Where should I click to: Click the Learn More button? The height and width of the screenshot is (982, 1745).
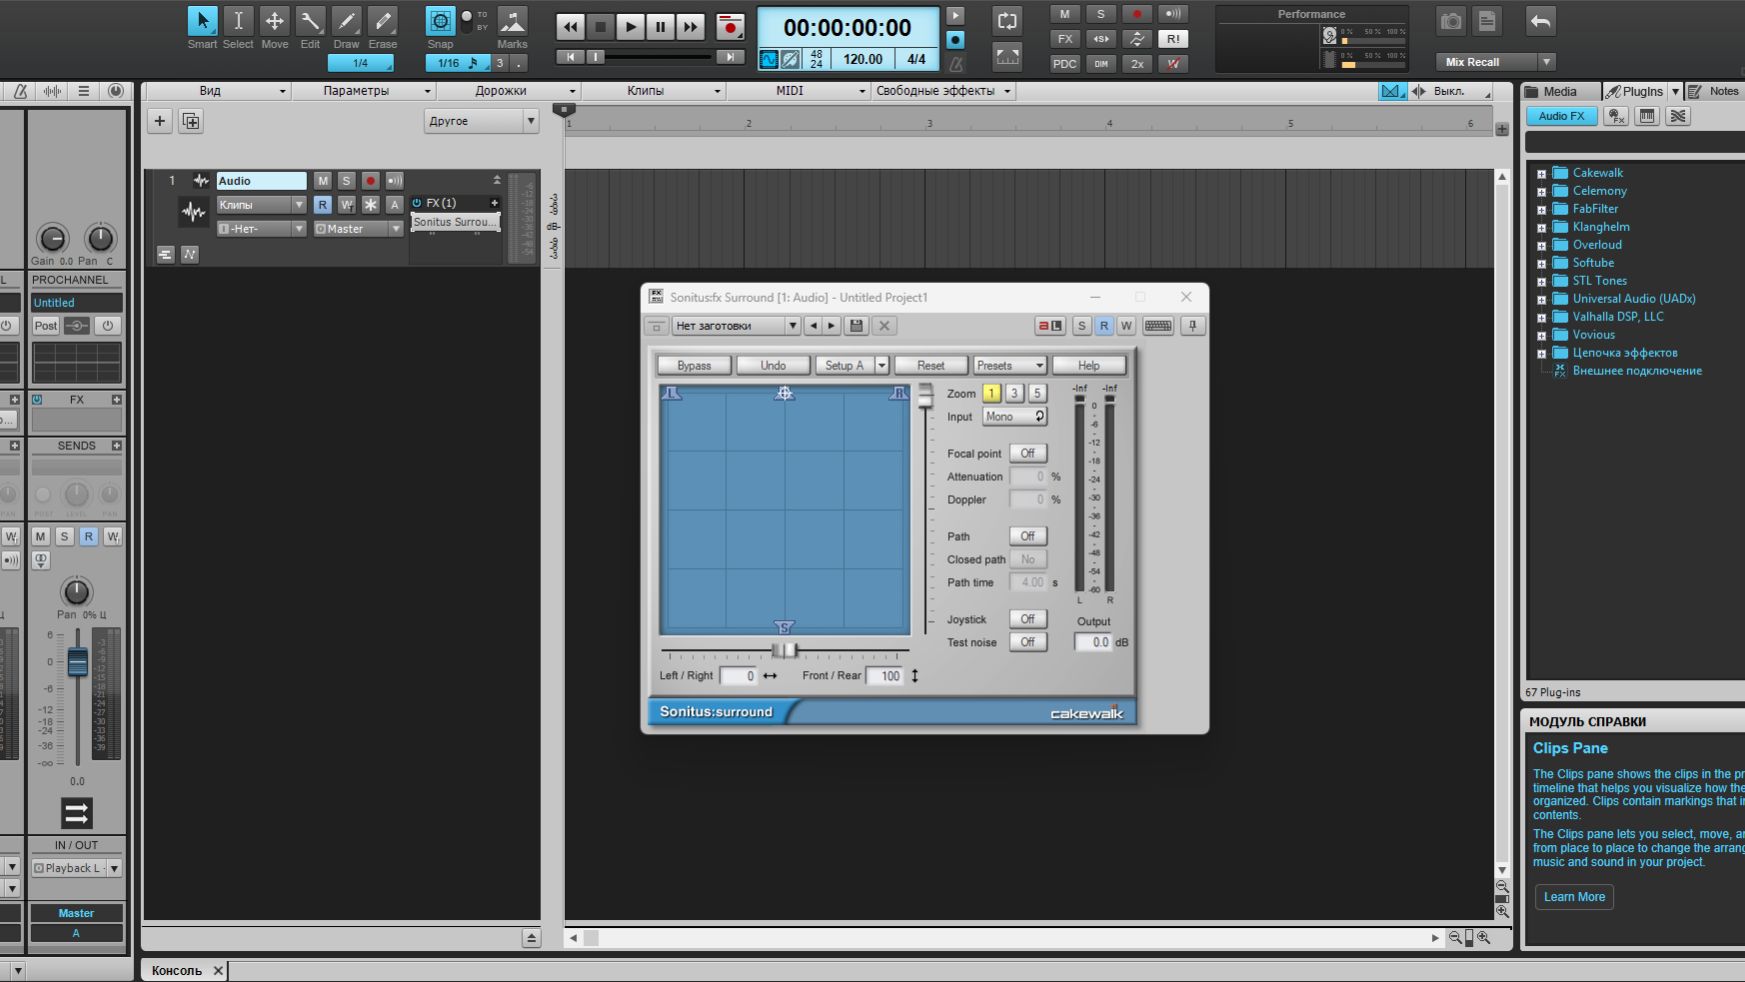[x=1574, y=897]
